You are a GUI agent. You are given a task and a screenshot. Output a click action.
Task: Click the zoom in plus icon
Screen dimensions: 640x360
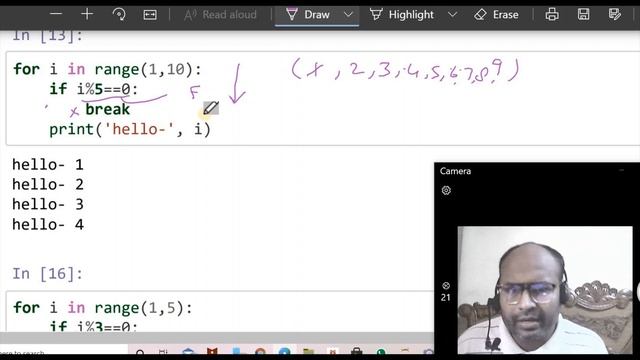(x=87, y=14)
